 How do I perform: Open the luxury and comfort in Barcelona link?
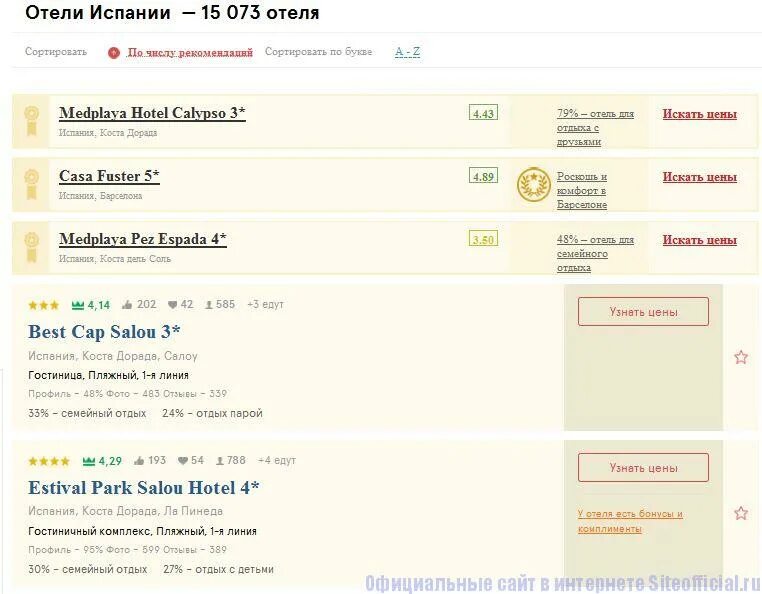pyautogui.click(x=582, y=190)
